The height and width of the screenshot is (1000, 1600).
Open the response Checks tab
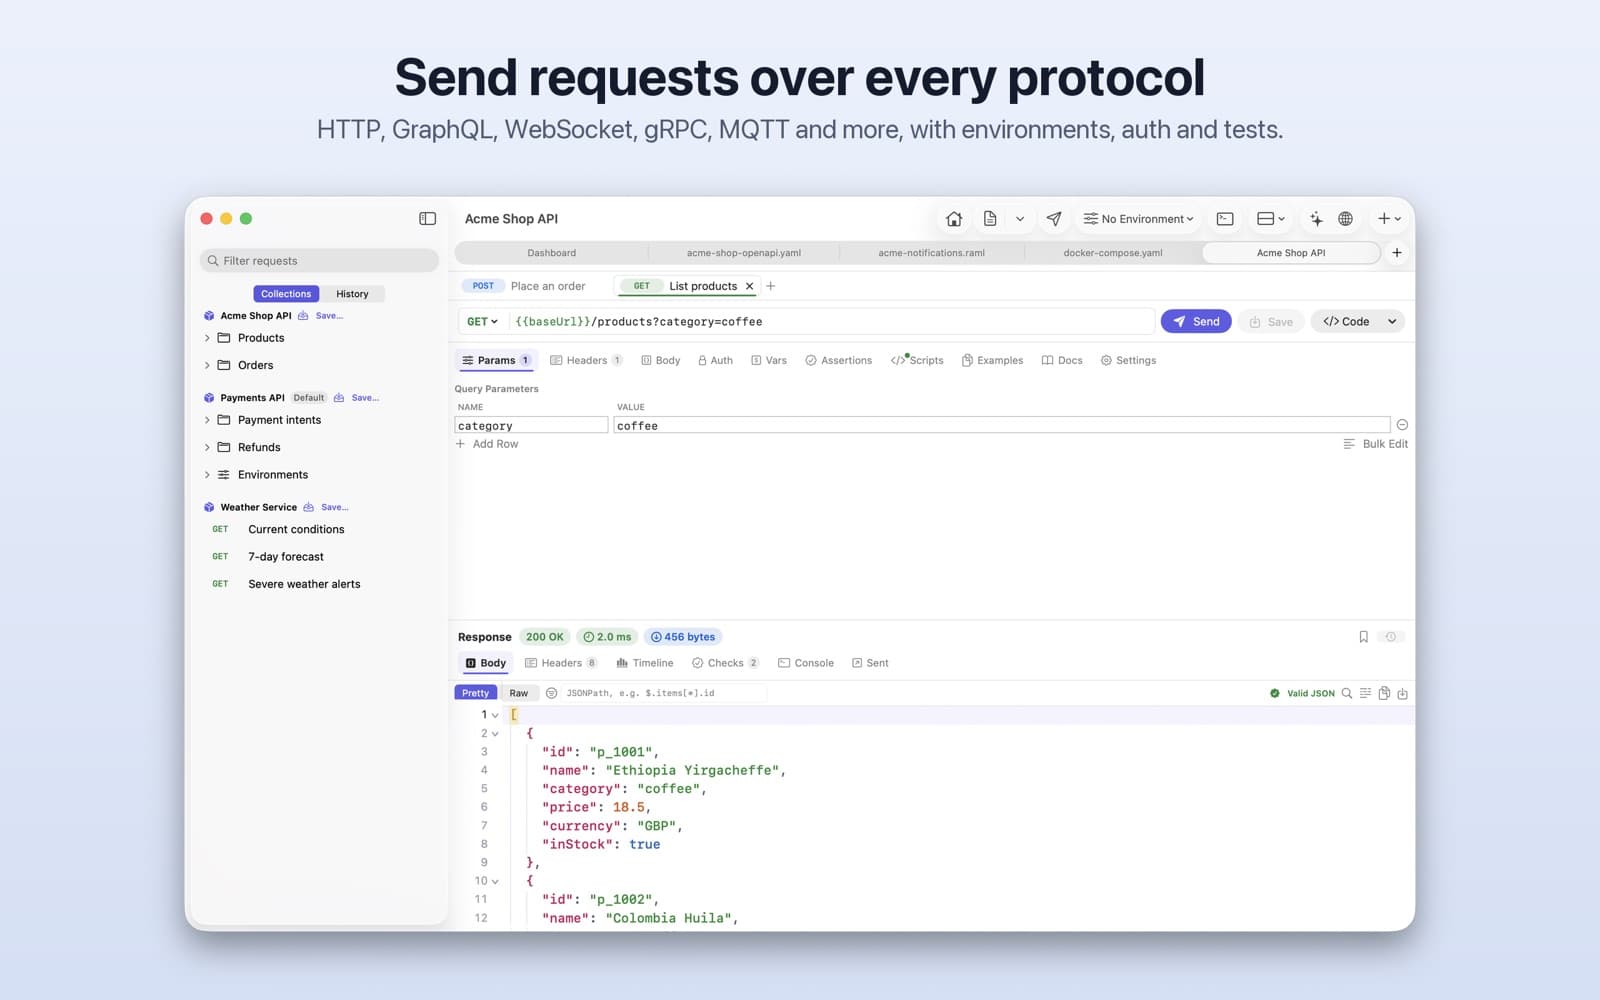[725, 663]
